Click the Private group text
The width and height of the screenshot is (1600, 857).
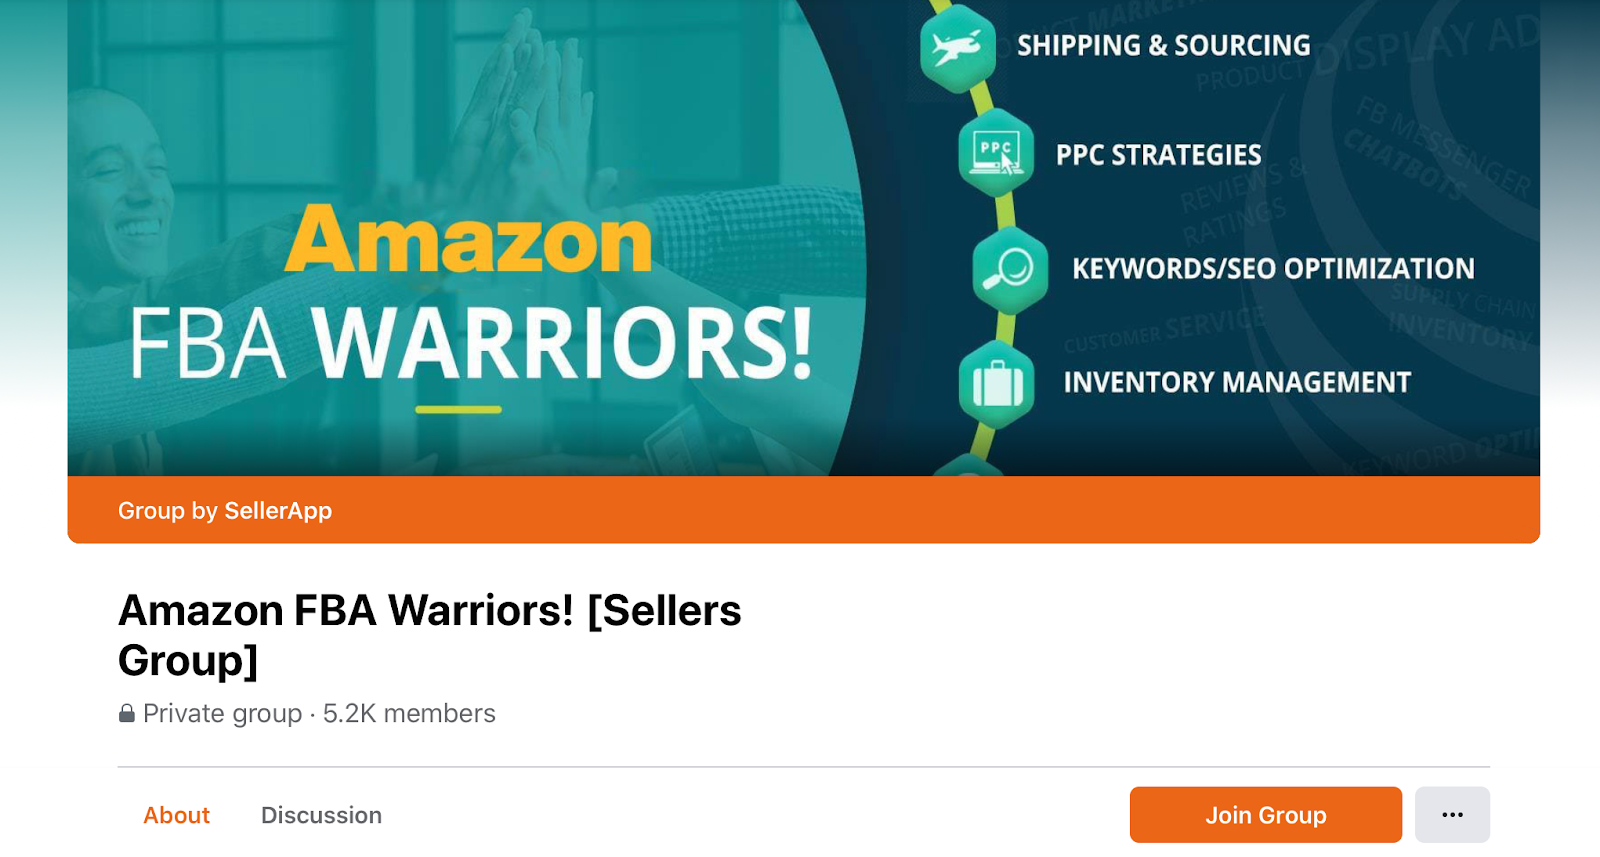point(222,713)
